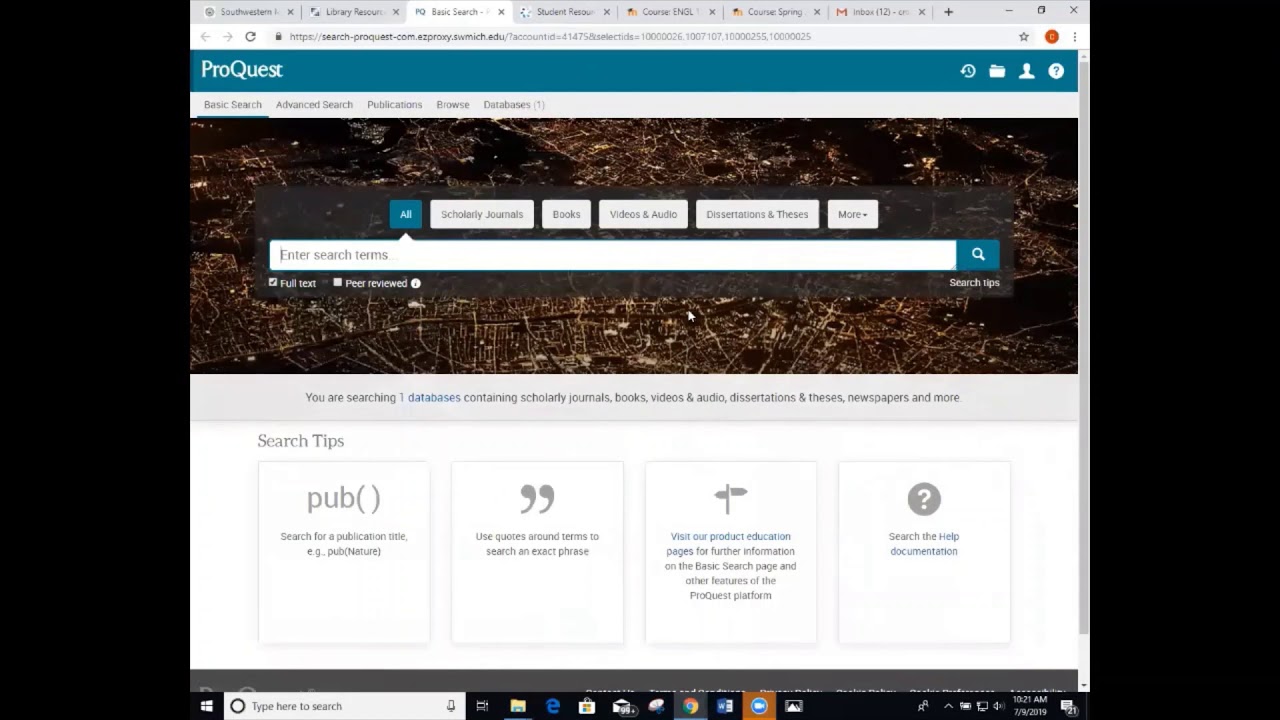Filter by Scholarly Journals
This screenshot has width=1280, height=720.
pos(482,214)
